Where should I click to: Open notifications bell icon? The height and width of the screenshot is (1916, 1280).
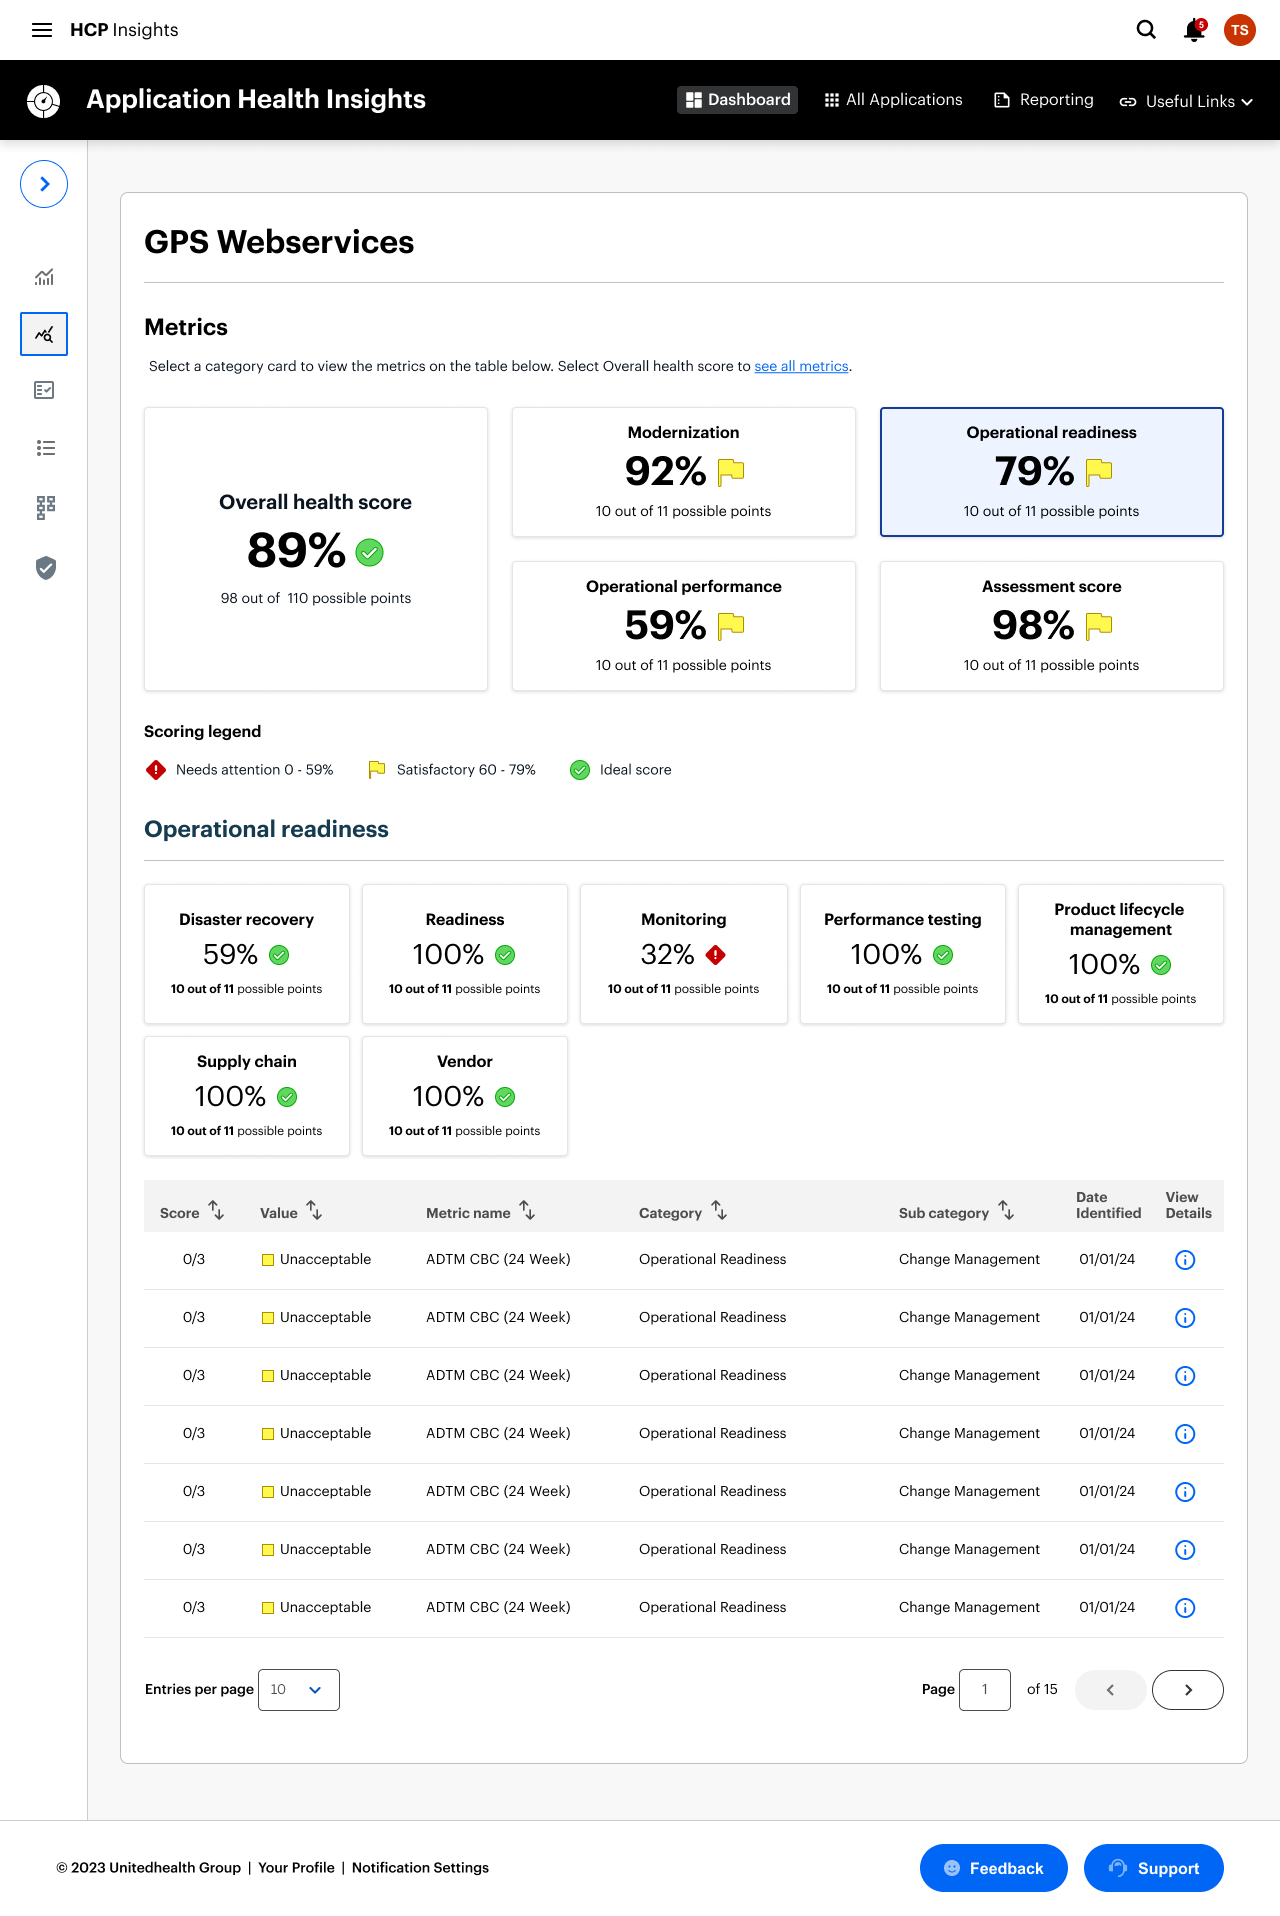pyautogui.click(x=1194, y=30)
